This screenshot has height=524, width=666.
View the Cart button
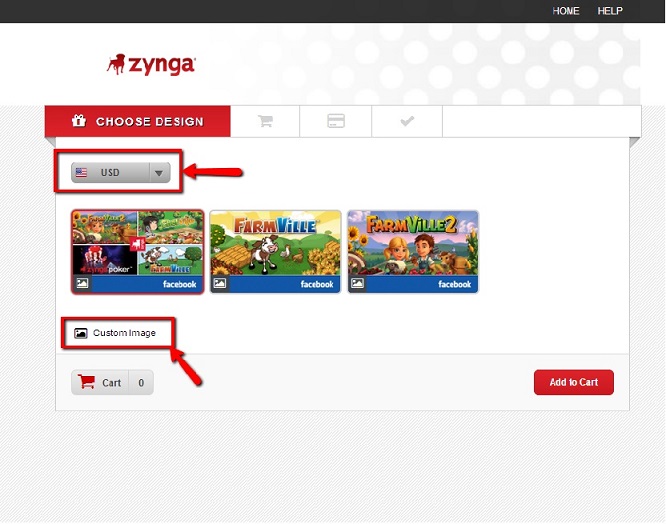click(112, 383)
